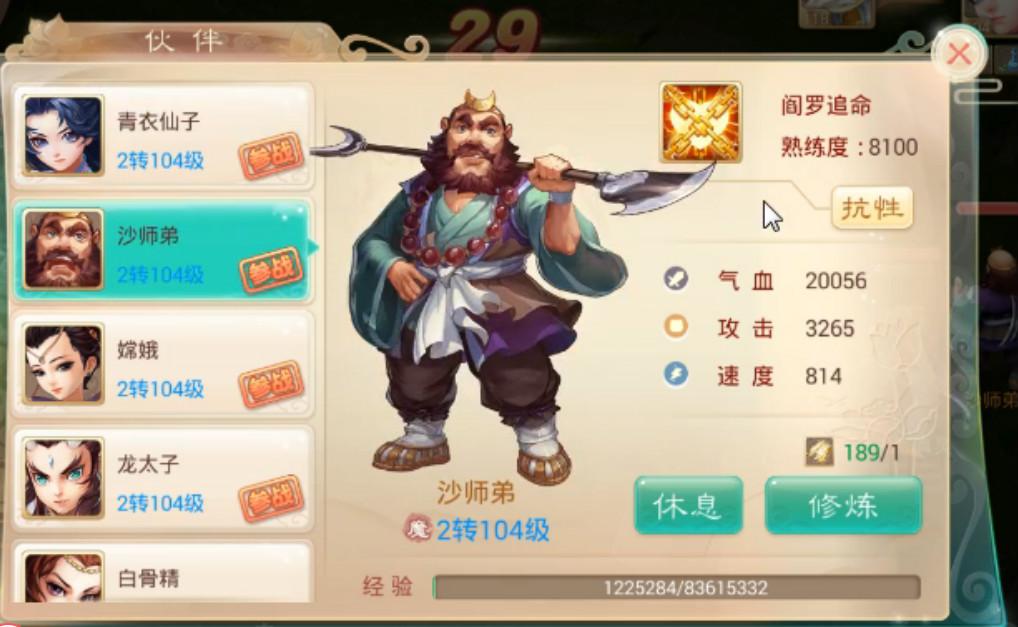
Task: Click the 气血 health stat icon
Action: point(676,279)
